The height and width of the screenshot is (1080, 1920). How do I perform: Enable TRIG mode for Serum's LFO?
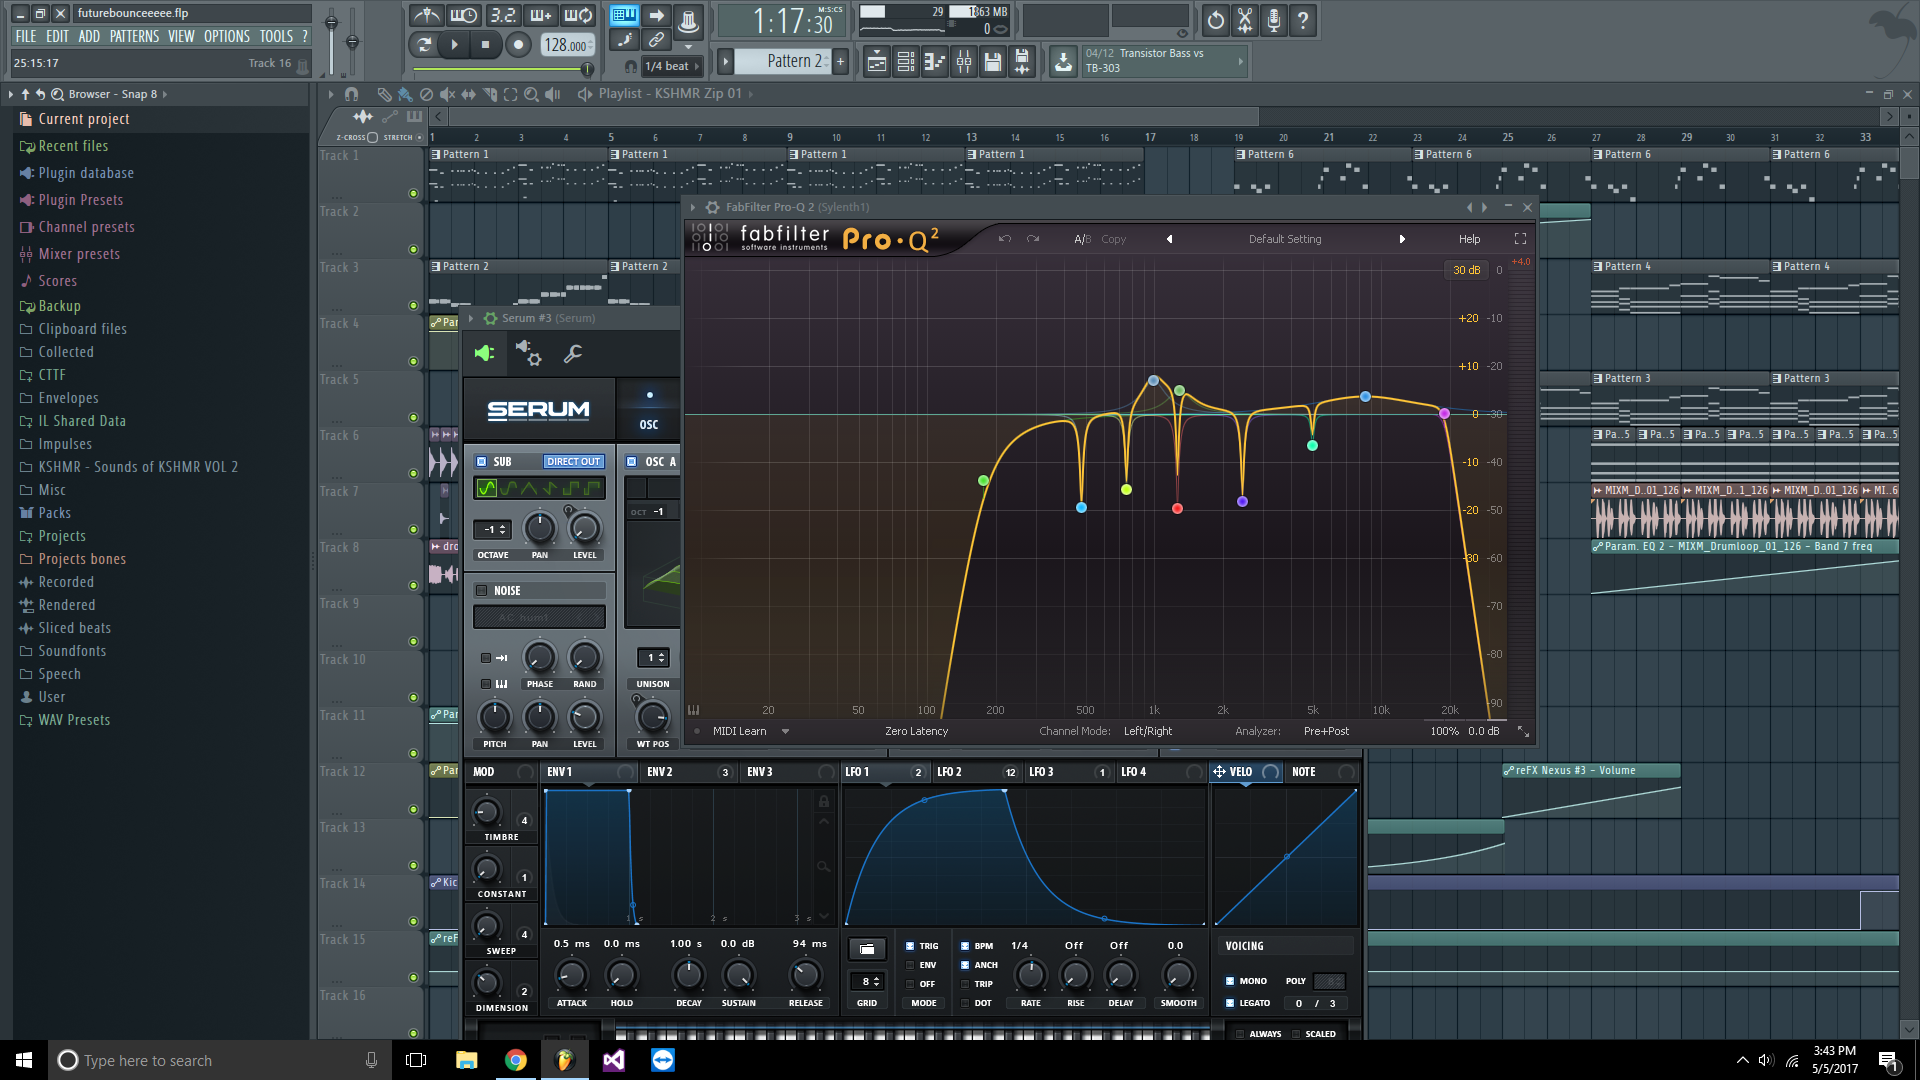click(x=909, y=945)
